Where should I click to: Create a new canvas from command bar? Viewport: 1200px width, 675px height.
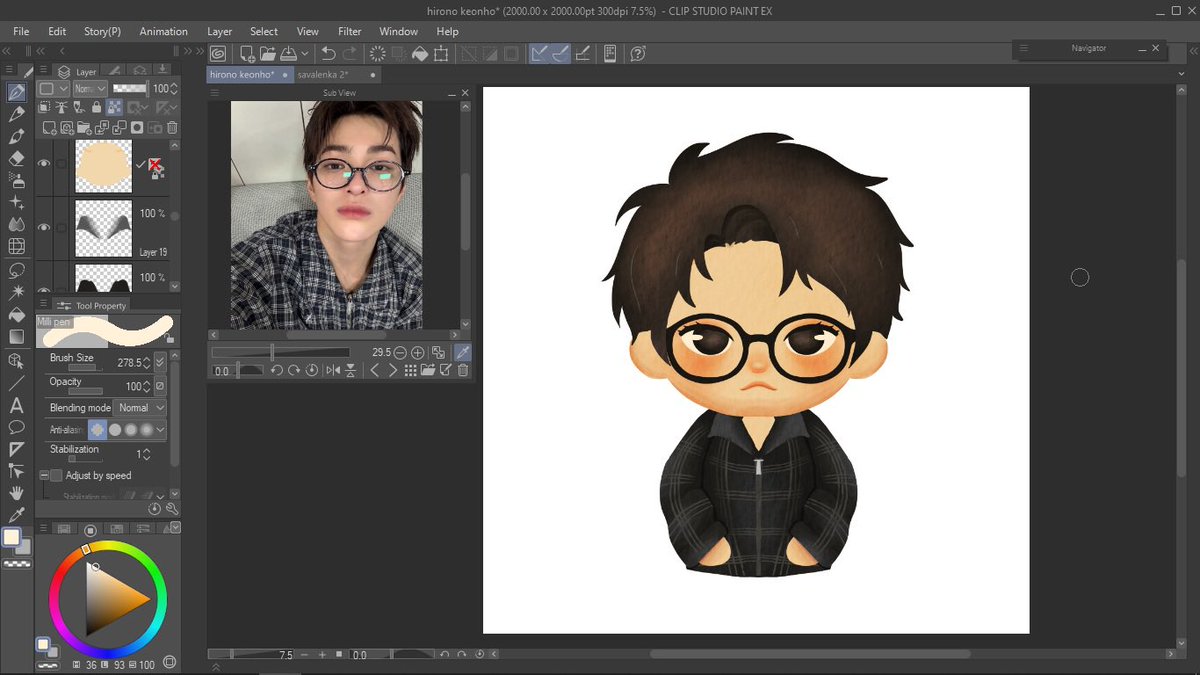pos(247,54)
